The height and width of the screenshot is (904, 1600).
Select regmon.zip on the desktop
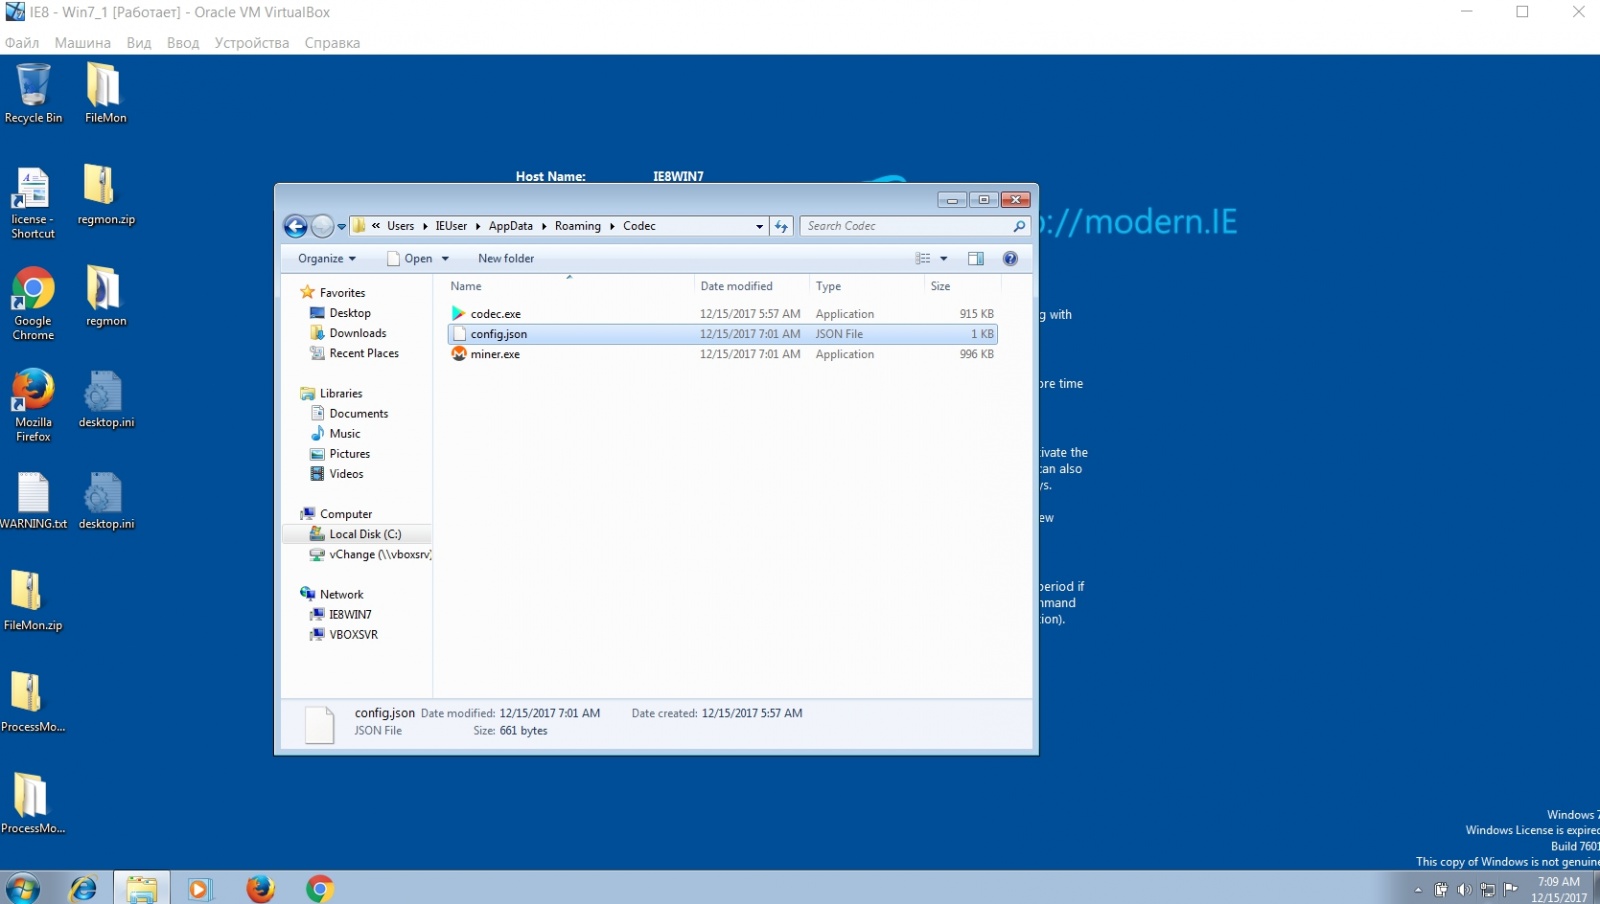pyautogui.click(x=105, y=195)
